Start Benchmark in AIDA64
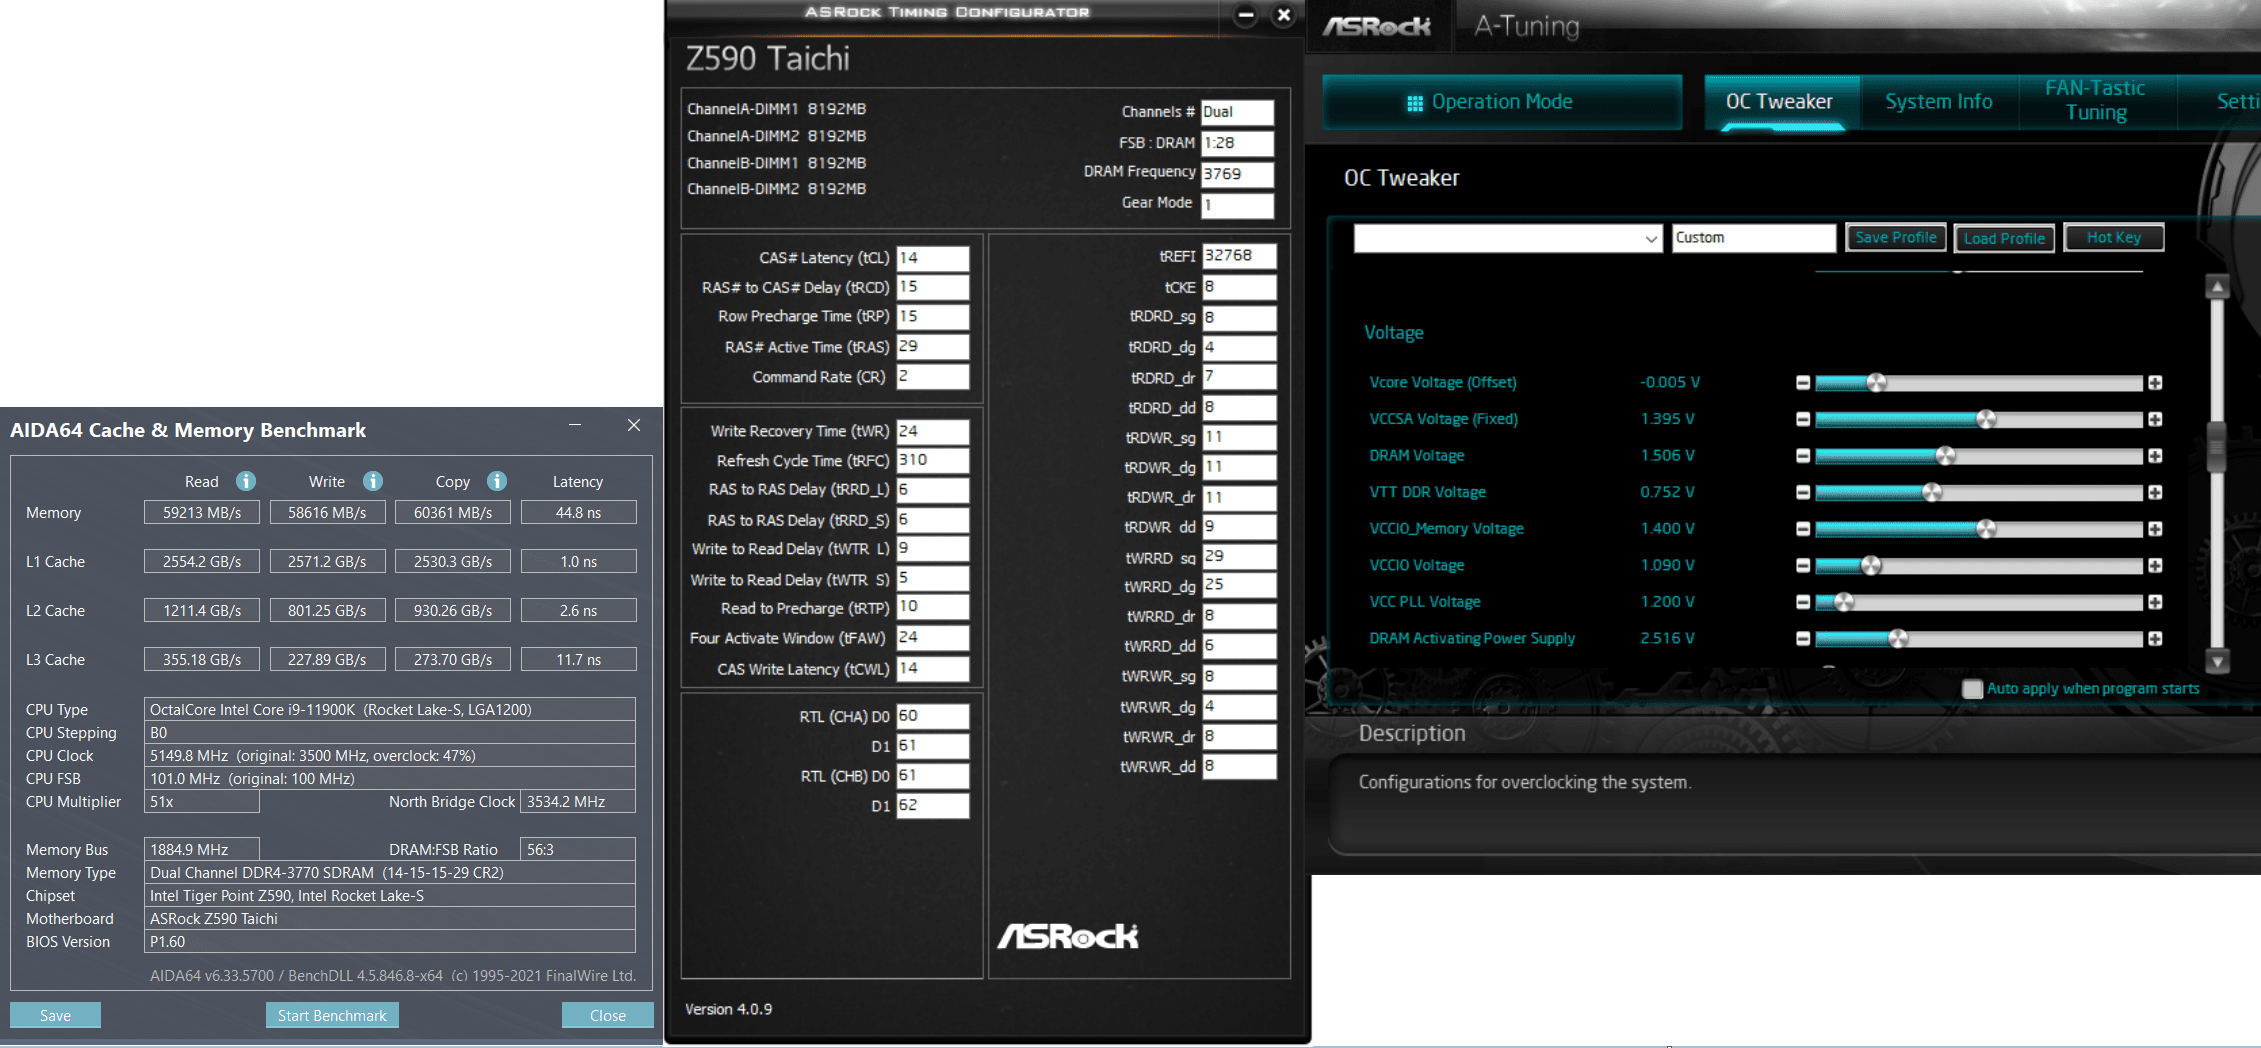 (x=332, y=1015)
